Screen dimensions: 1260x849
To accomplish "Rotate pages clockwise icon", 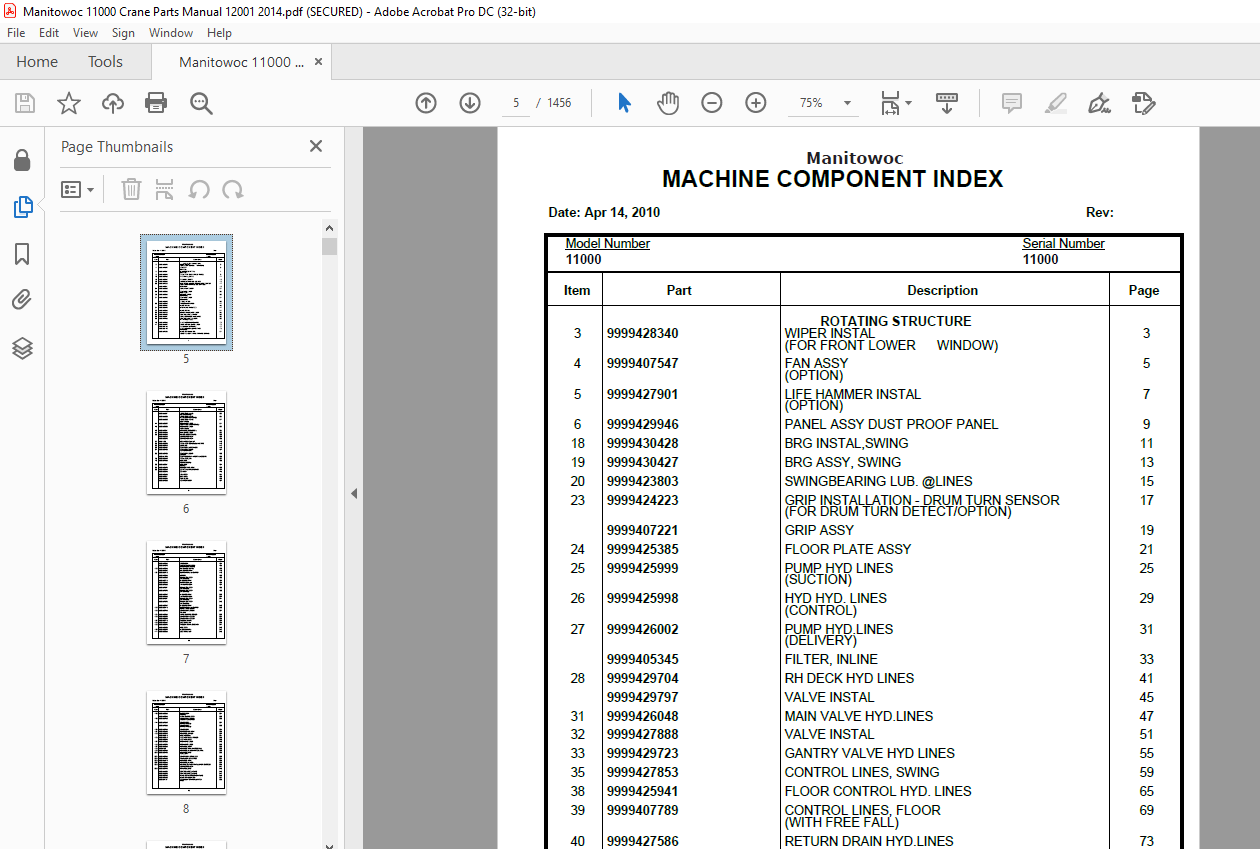I will 232,189.
